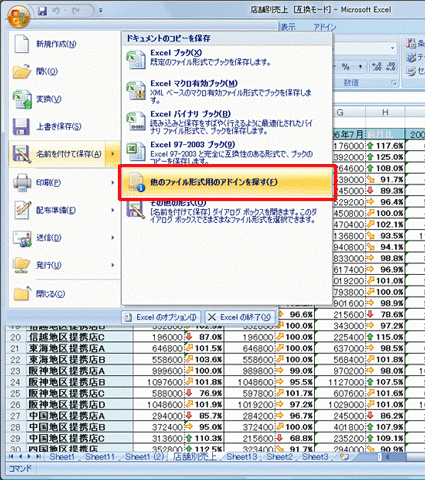
Task: Click previous-sheet navigation arrow
Action: tap(21, 456)
